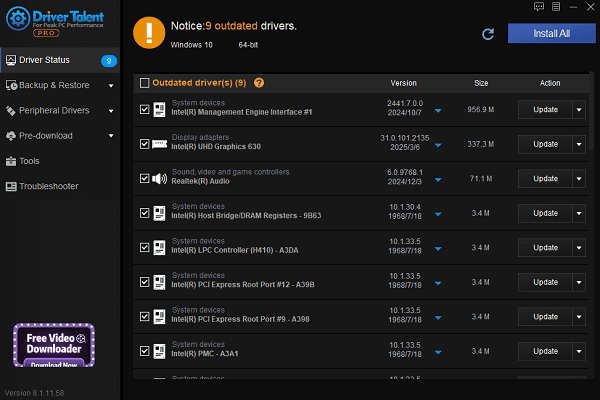Uncheck PCI Express Root Port #12 checkbox
600x400 pixels.
coord(144,282)
